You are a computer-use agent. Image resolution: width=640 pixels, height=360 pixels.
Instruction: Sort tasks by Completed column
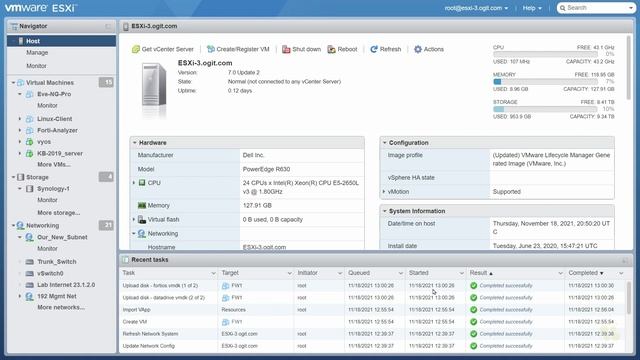[583, 273]
